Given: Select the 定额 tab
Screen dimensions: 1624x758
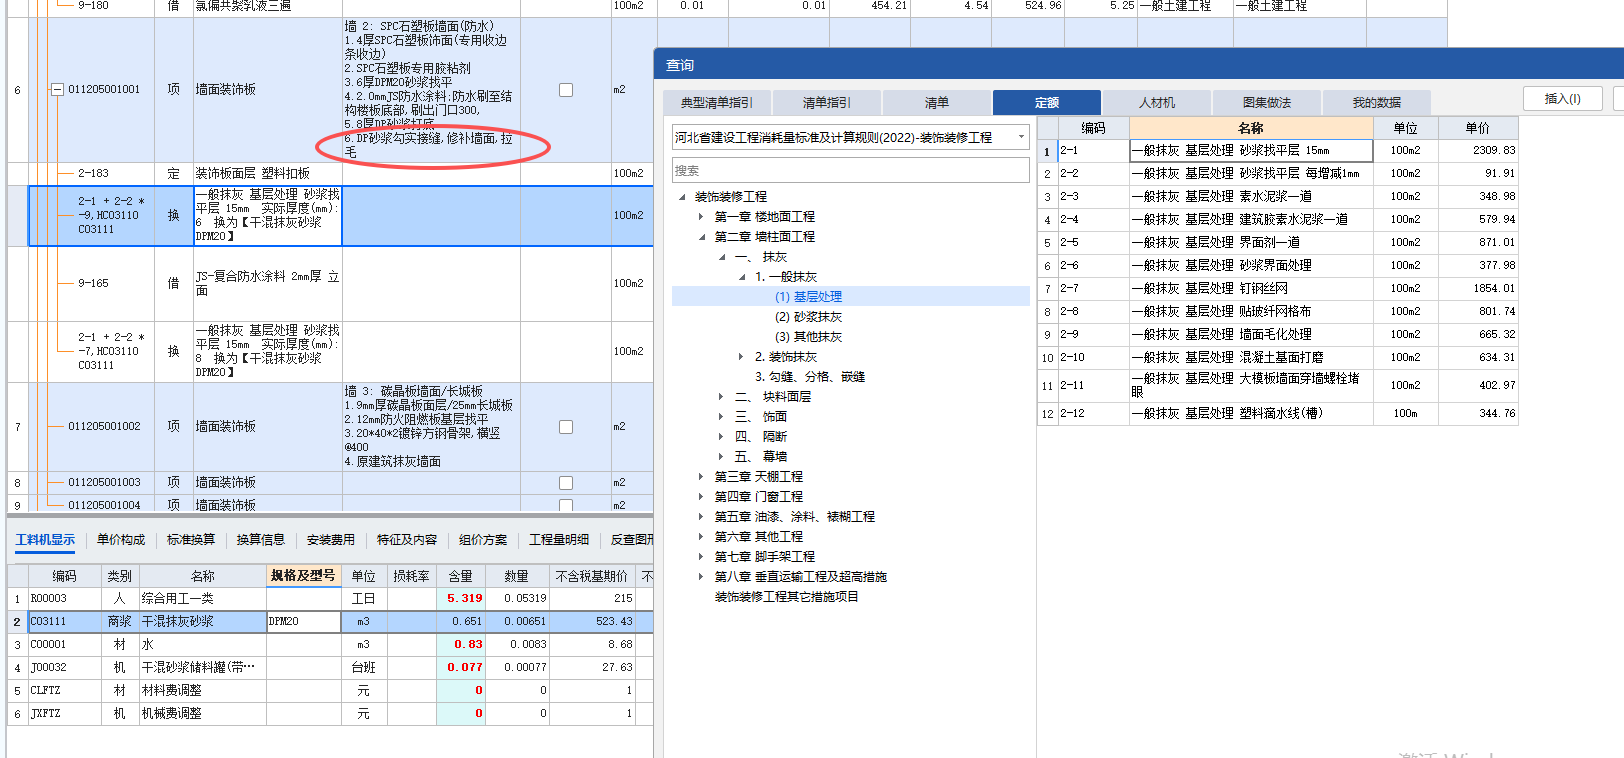Looking at the screenshot, I should 1047,103.
